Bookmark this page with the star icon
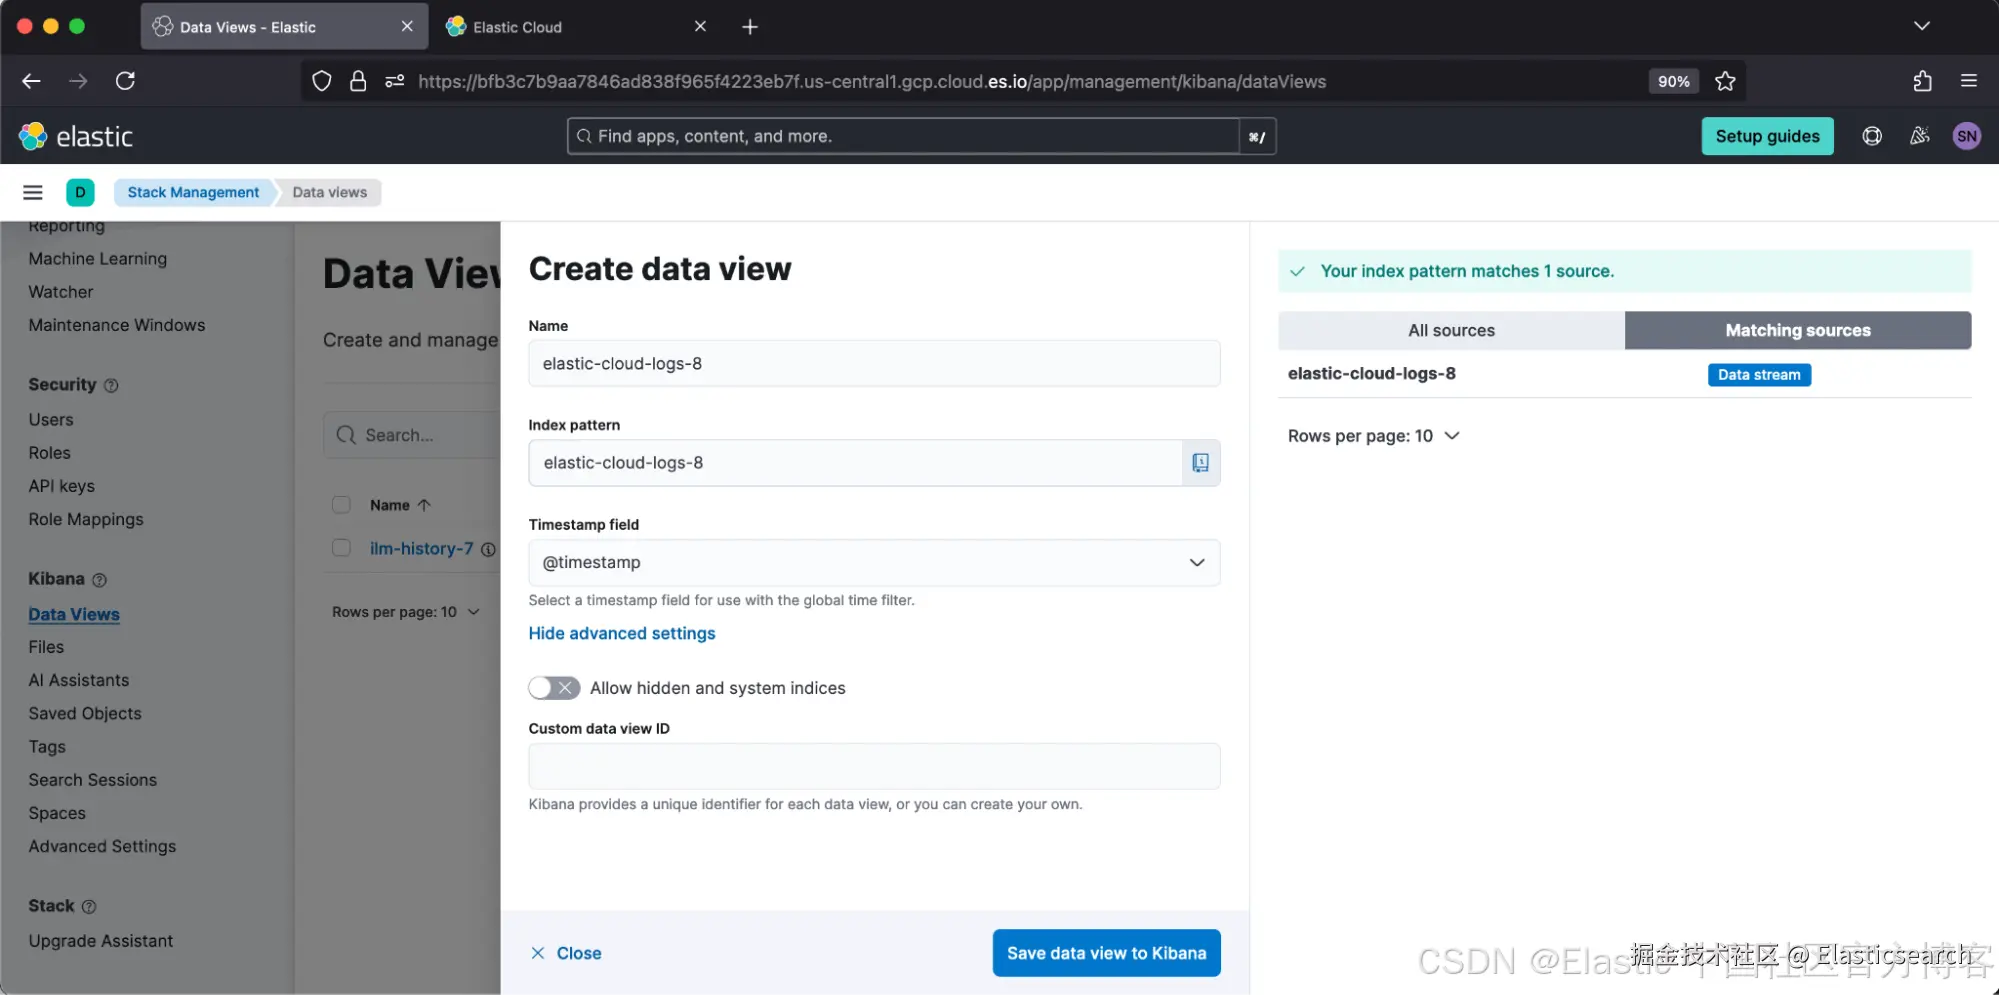Image resolution: width=1999 pixels, height=995 pixels. 1725,81
